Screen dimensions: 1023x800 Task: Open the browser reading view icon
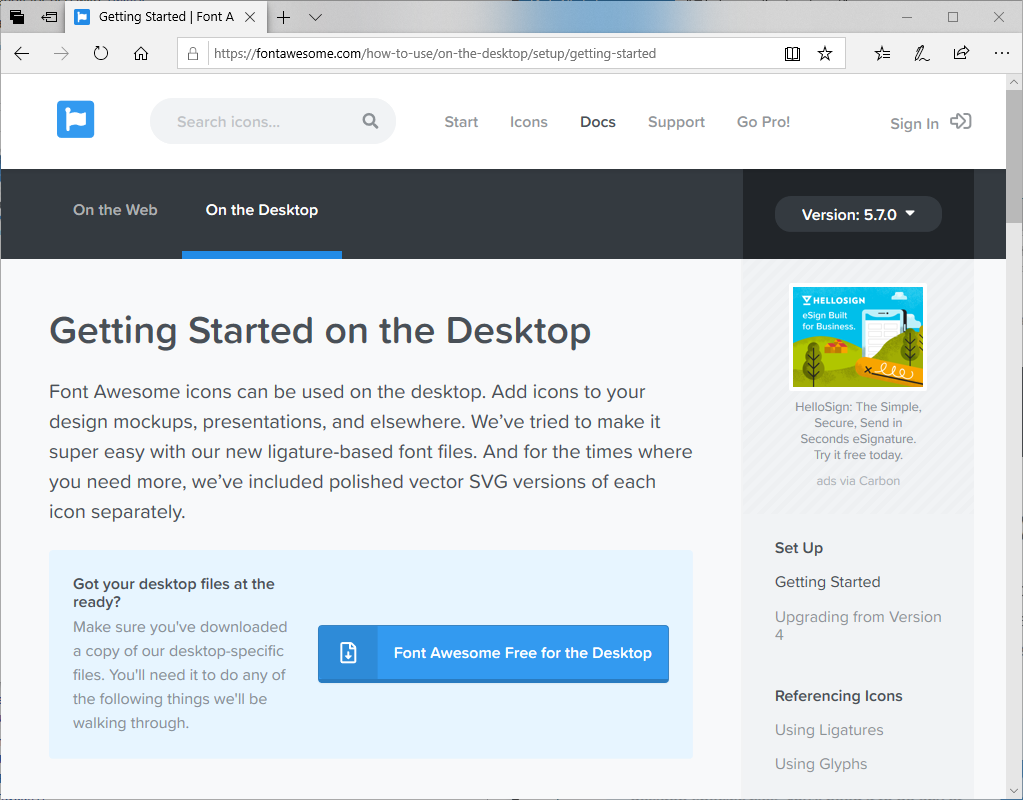pyautogui.click(x=792, y=54)
